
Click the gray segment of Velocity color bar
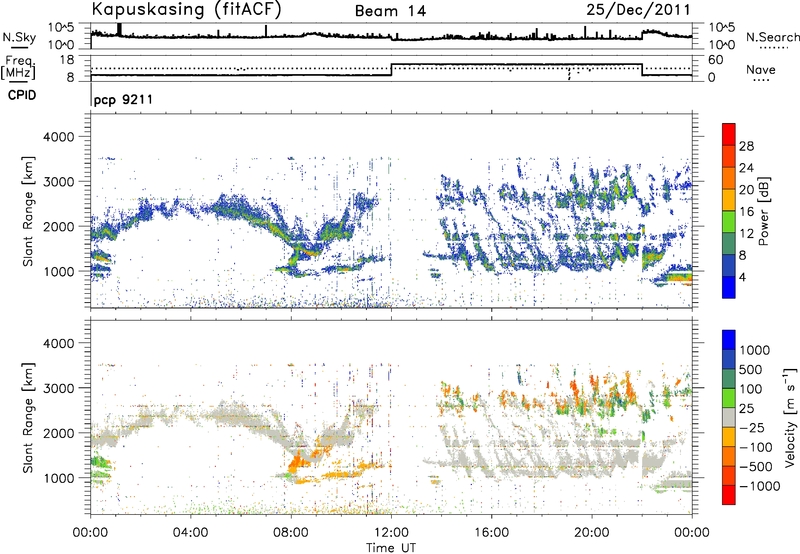(x=729, y=417)
